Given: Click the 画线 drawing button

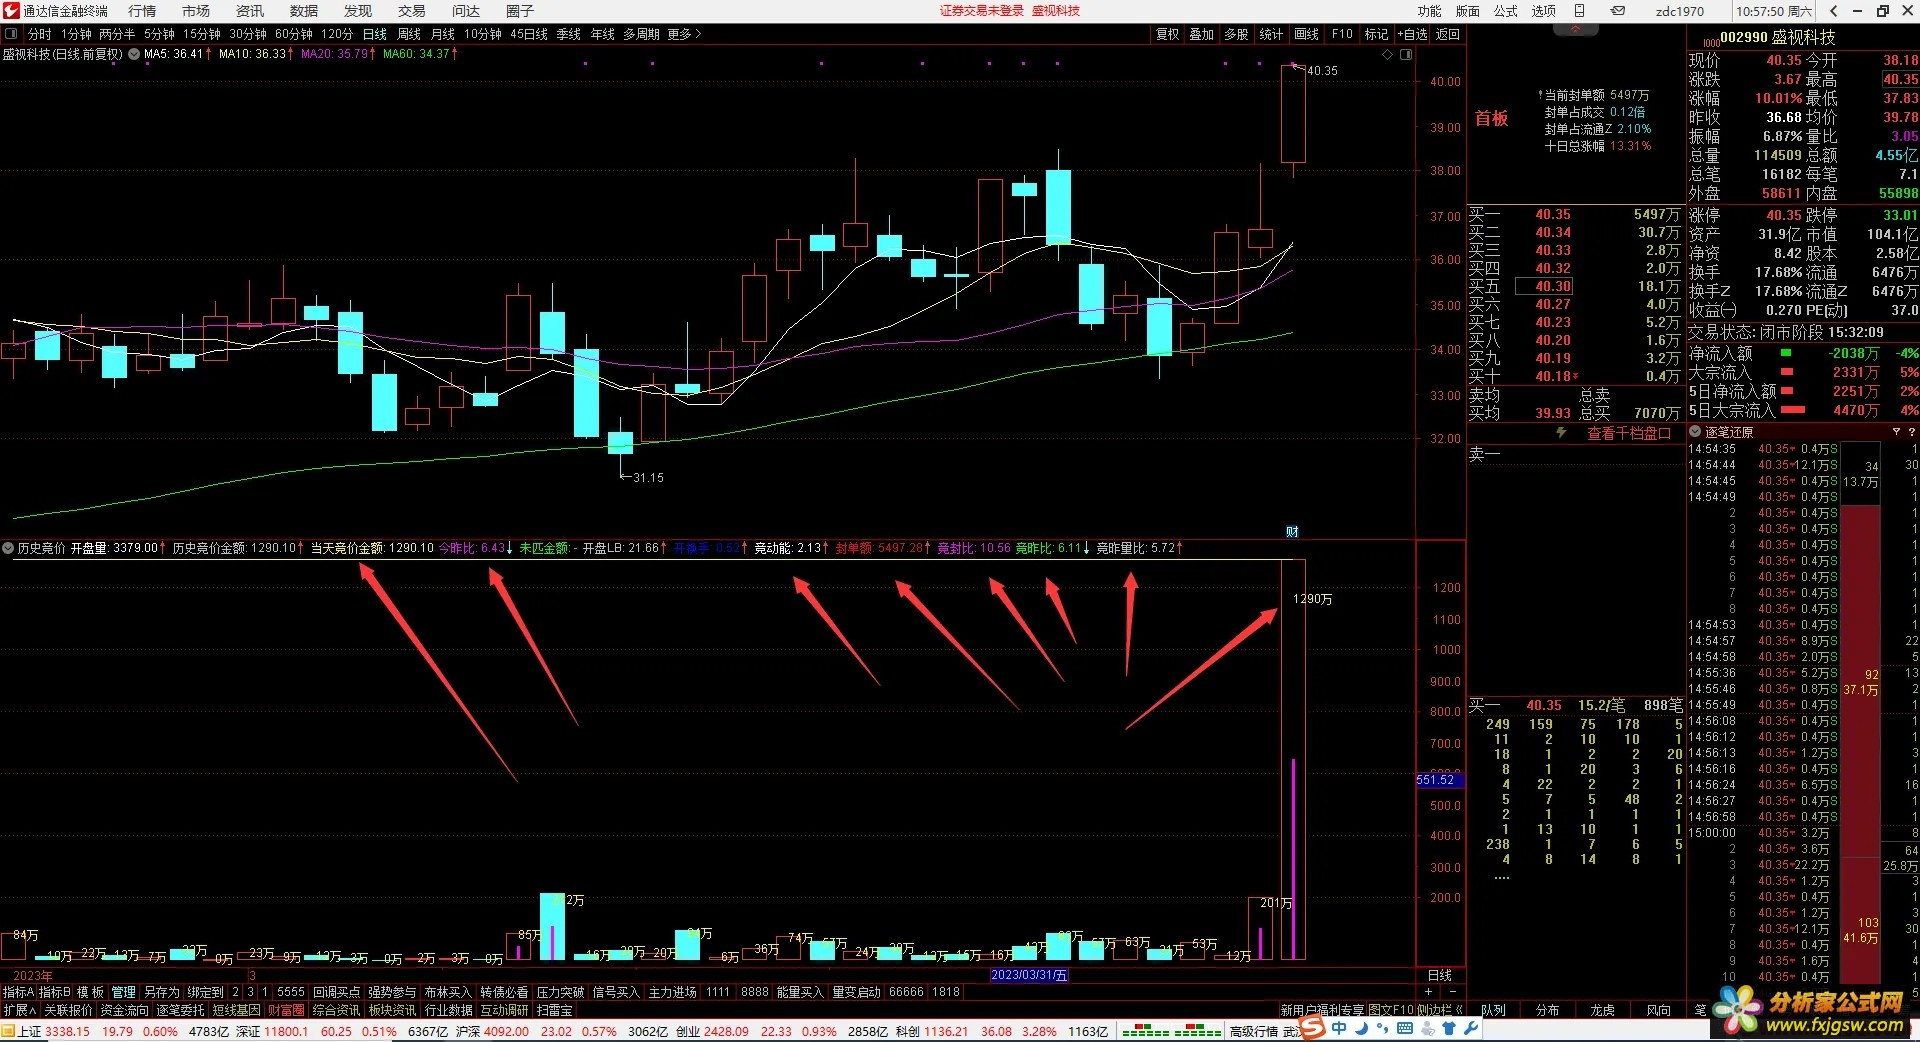Looking at the screenshot, I should (1307, 34).
